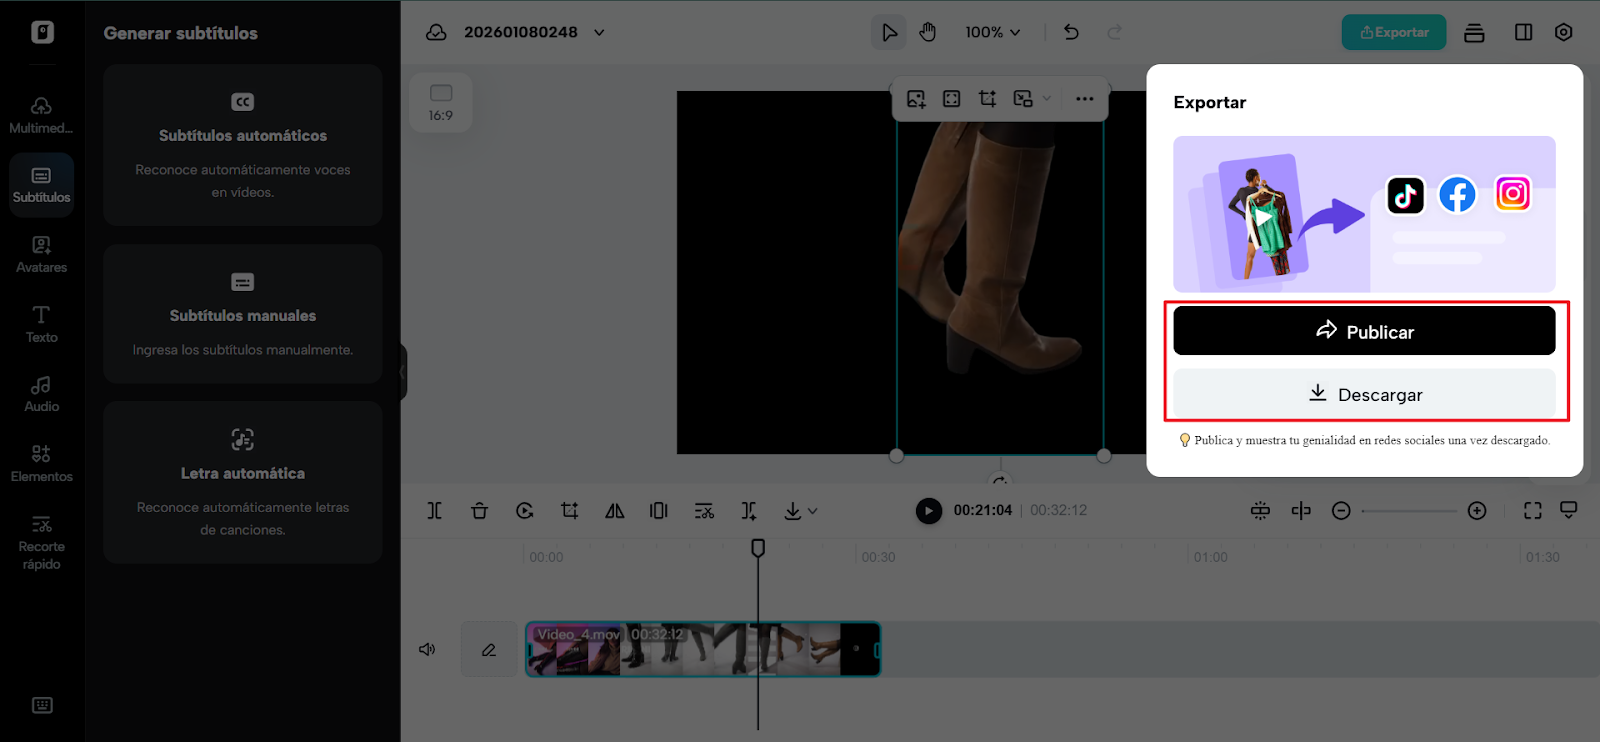Viewport: 1600px width, 742px height.
Task: Expand the 100% zoom dropdown
Action: 992,32
